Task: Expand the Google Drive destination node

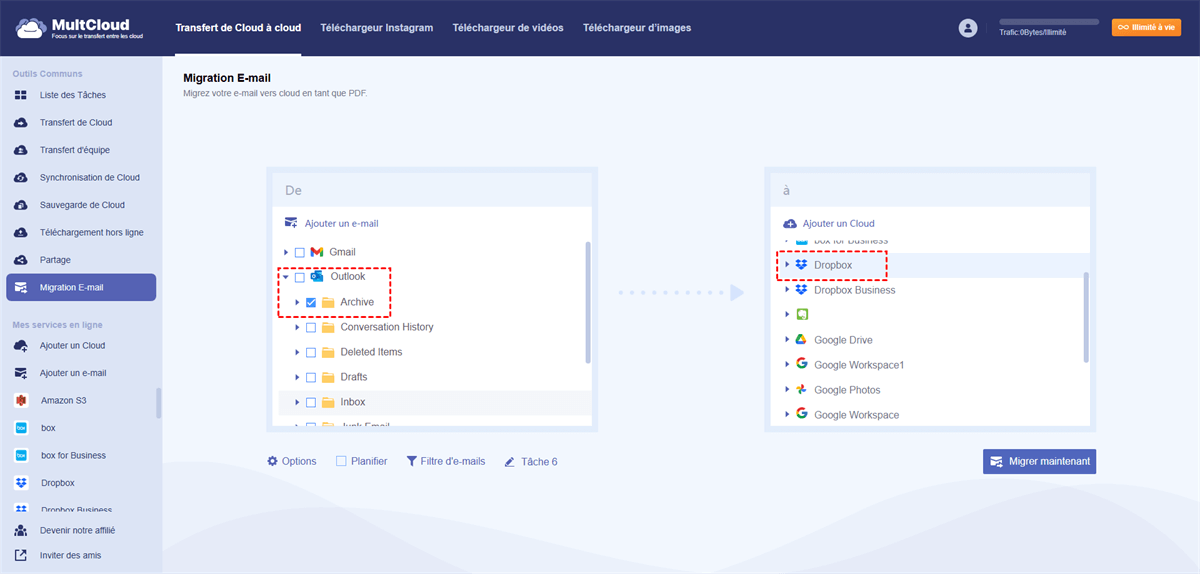Action: click(x=787, y=340)
